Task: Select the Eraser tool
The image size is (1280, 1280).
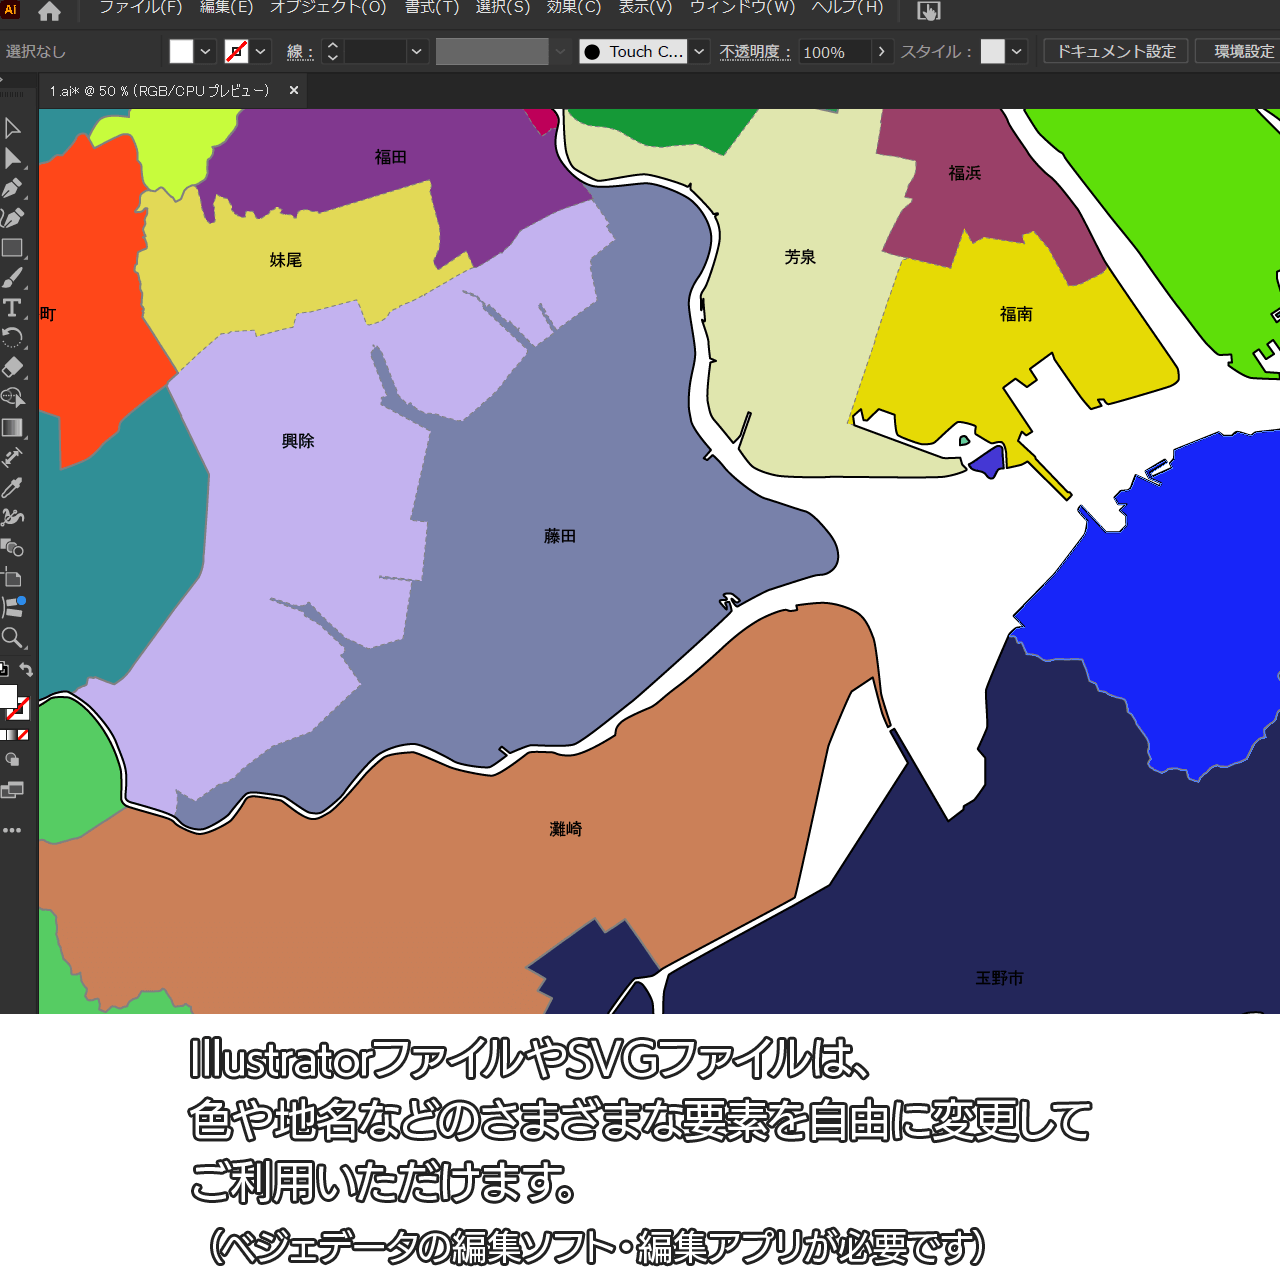Action: (x=12, y=367)
